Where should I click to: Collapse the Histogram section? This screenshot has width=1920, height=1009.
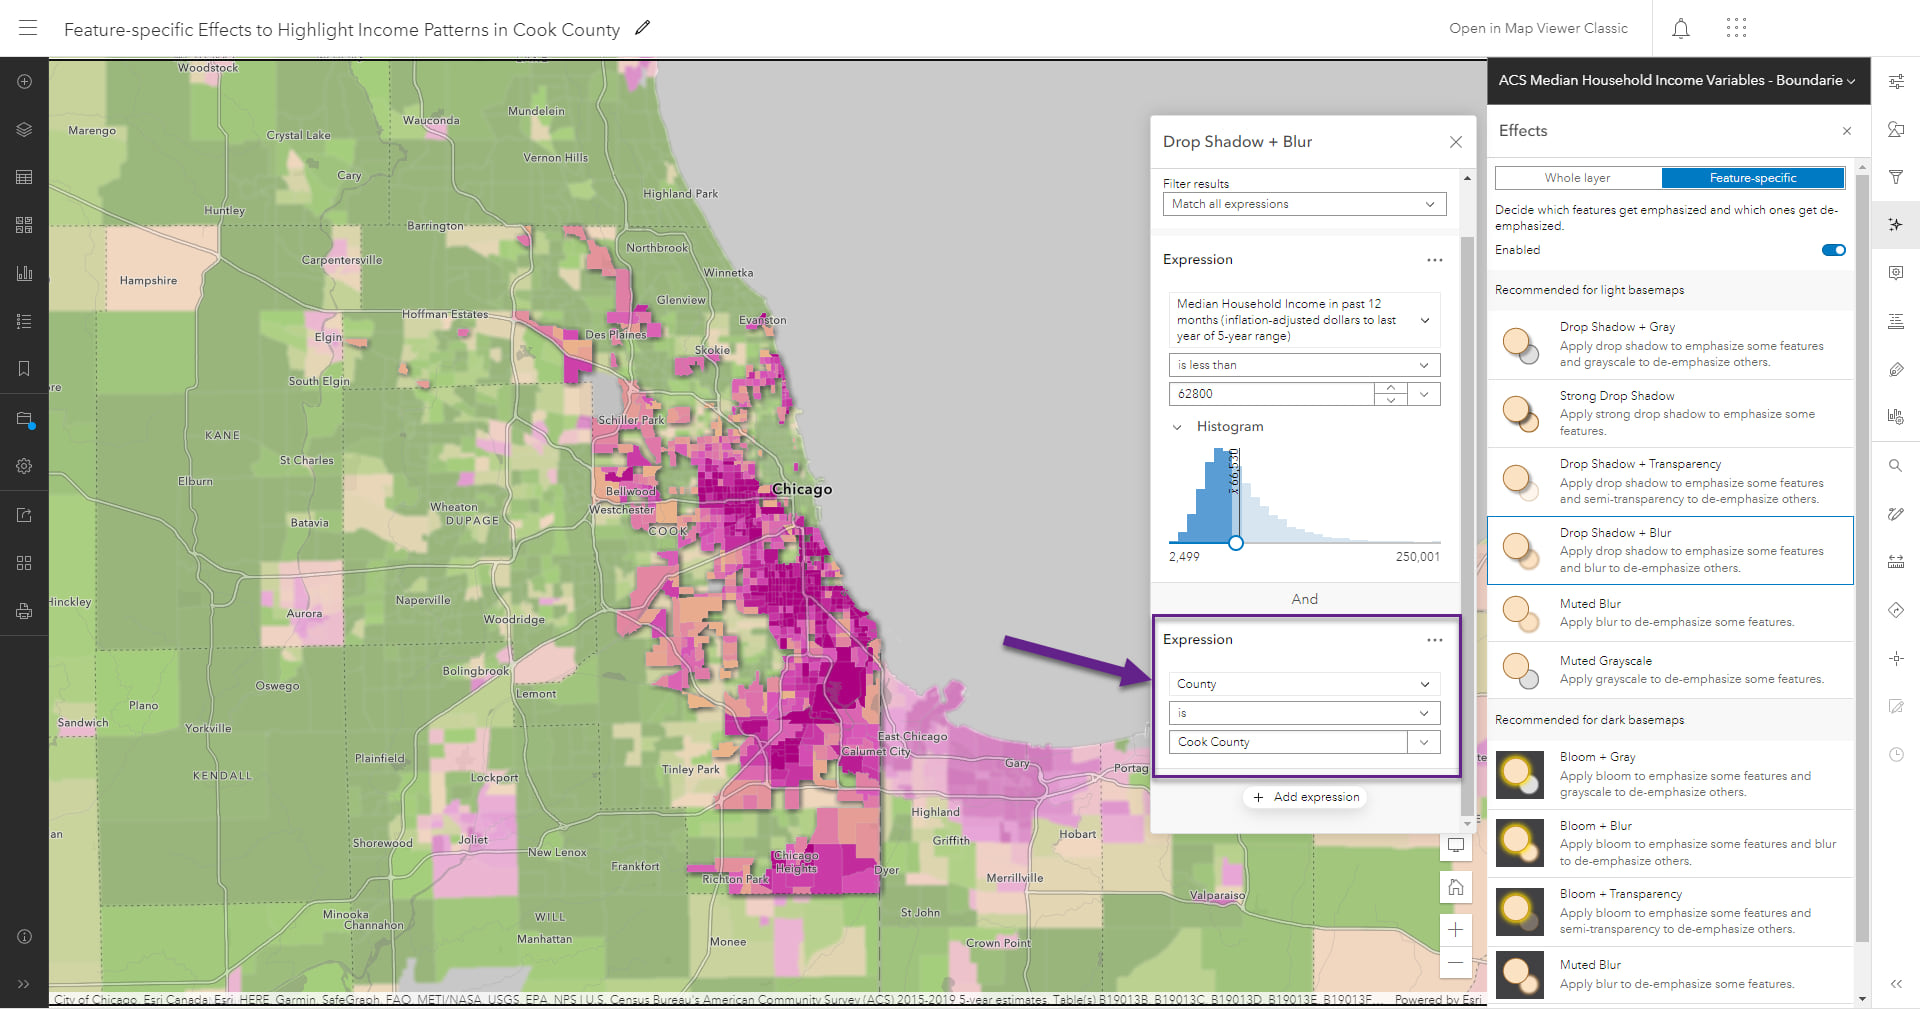pyautogui.click(x=1178, y=427)
